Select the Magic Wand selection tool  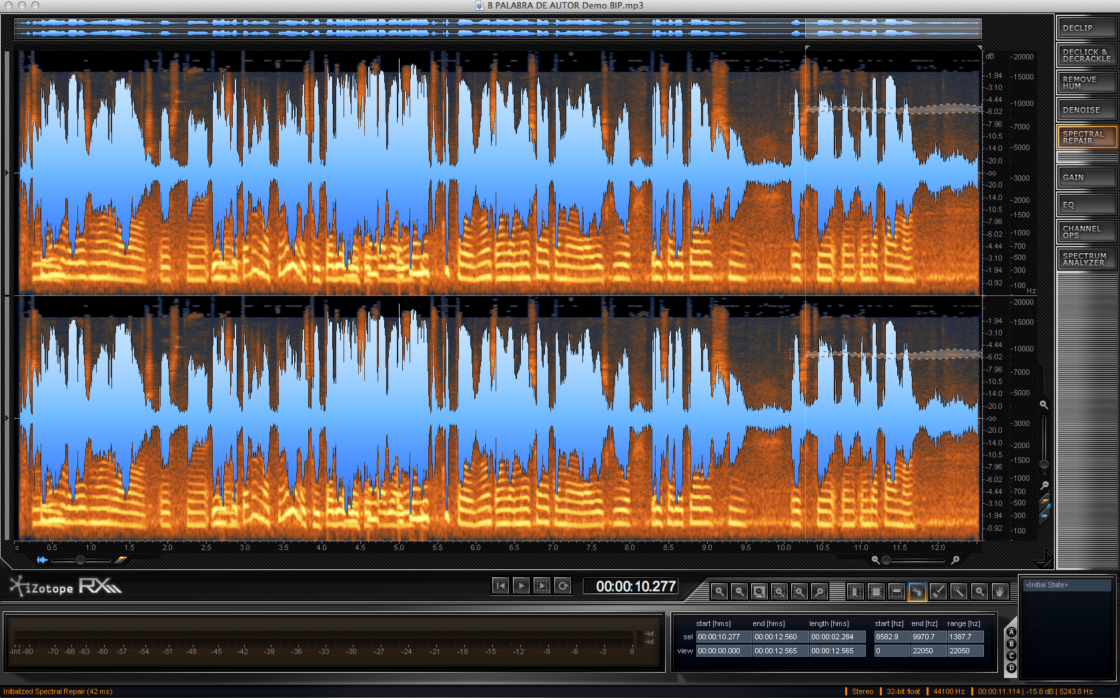(x=958, y=591)
